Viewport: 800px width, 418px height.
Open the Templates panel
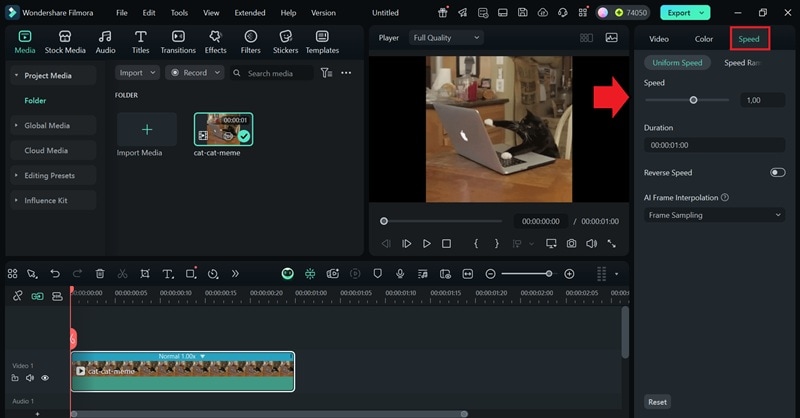coord(322,42)
